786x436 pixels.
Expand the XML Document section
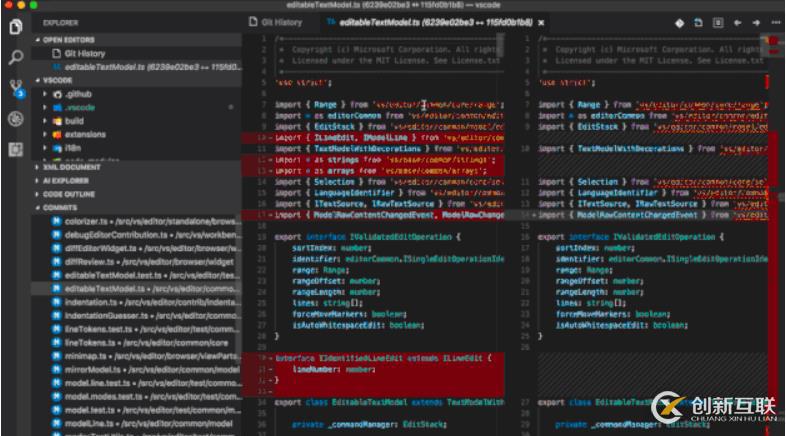coord(136,167)
